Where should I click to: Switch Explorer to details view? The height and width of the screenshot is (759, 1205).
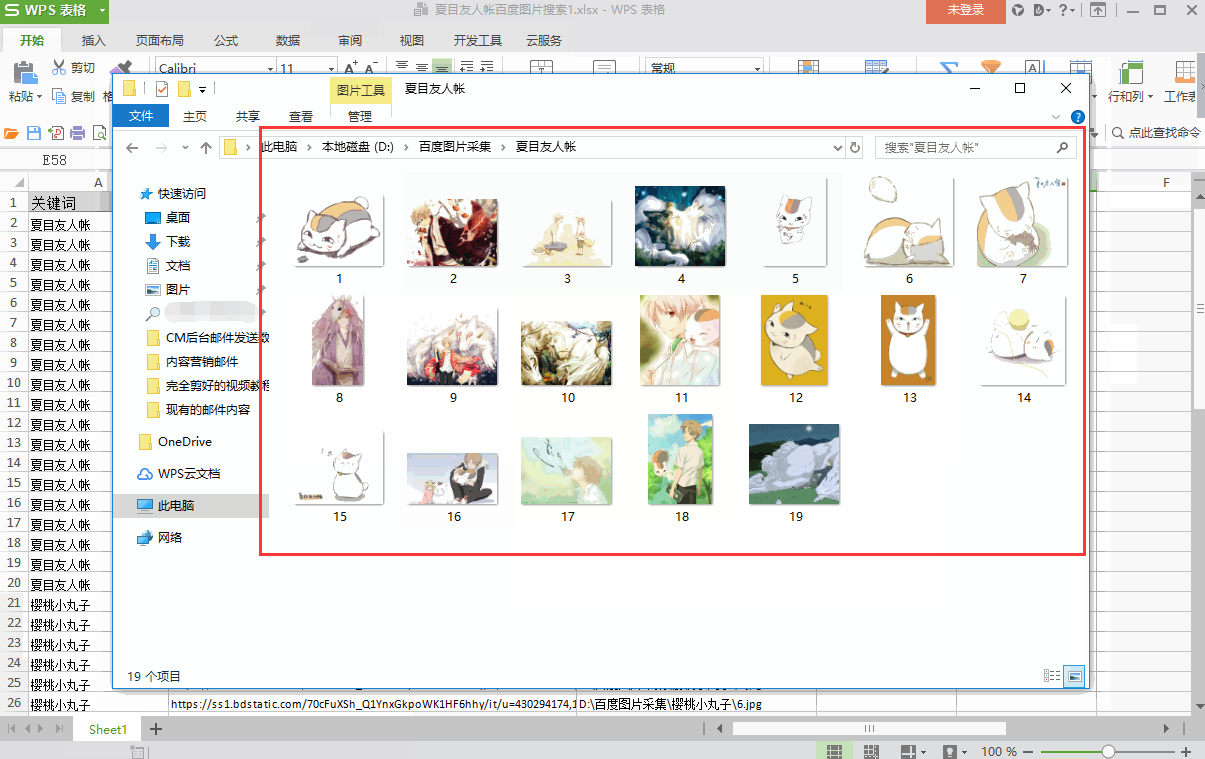tap(1051, 676)
